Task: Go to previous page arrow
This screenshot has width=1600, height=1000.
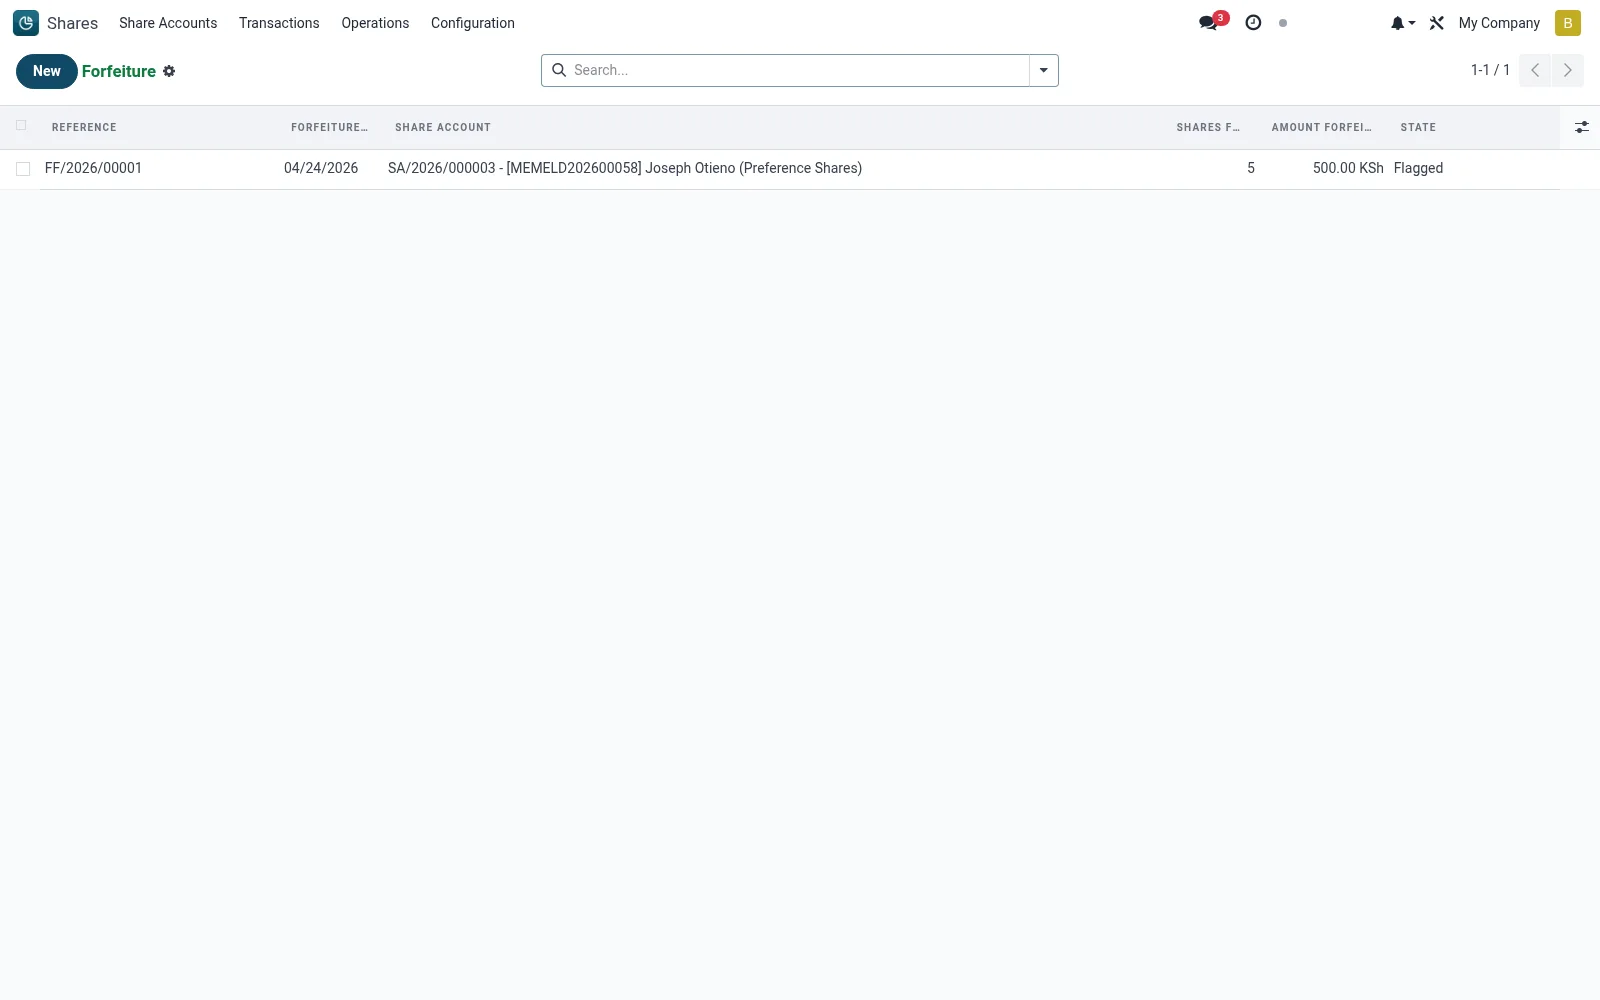Action: click(1535, 70)
